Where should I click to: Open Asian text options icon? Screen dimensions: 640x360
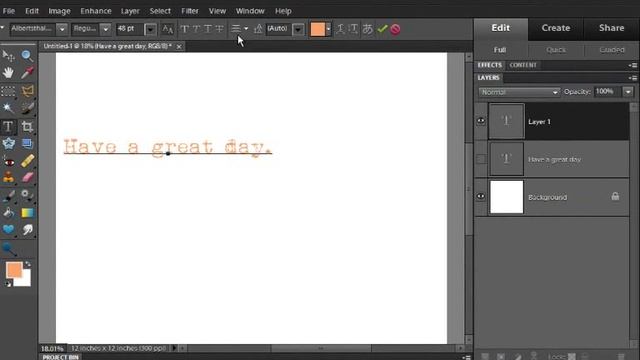coord(368,29)
